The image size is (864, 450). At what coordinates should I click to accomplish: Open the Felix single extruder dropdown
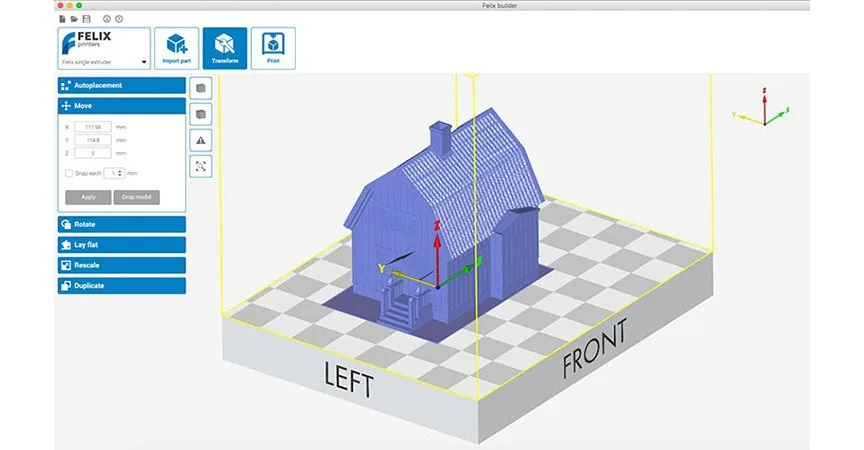104,62
